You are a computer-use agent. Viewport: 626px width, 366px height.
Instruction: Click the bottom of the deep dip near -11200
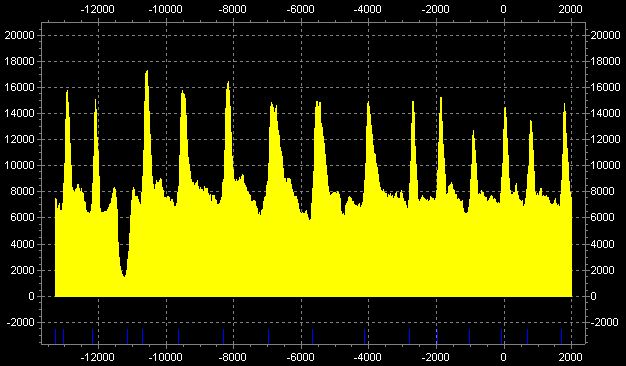coord(124,275)
